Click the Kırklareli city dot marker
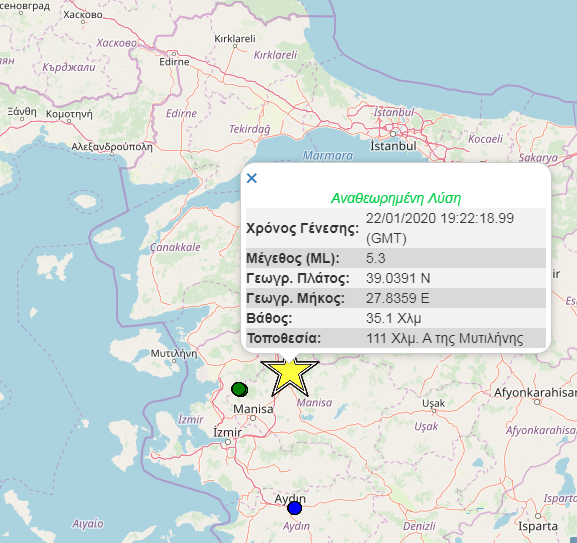 [235, 46]
